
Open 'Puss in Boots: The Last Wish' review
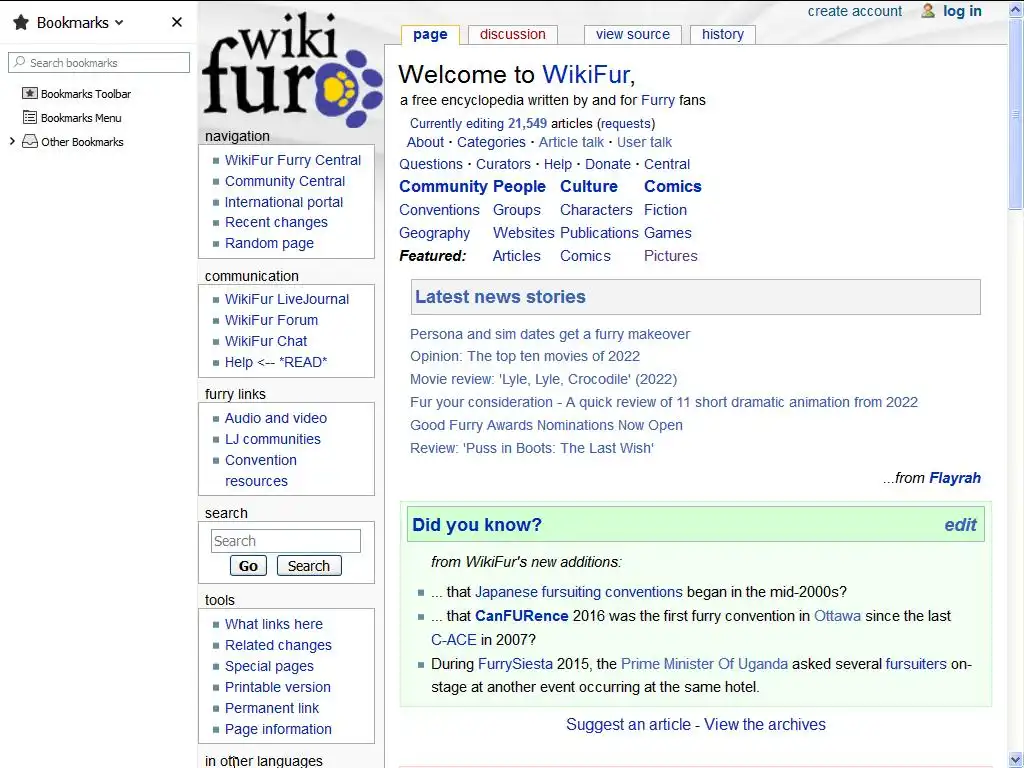(532, 448)
